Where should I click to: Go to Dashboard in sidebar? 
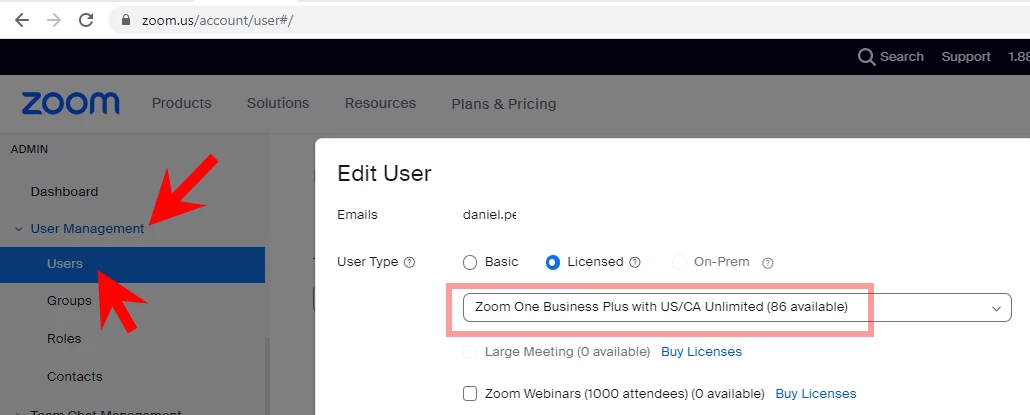tap(64, 192)
